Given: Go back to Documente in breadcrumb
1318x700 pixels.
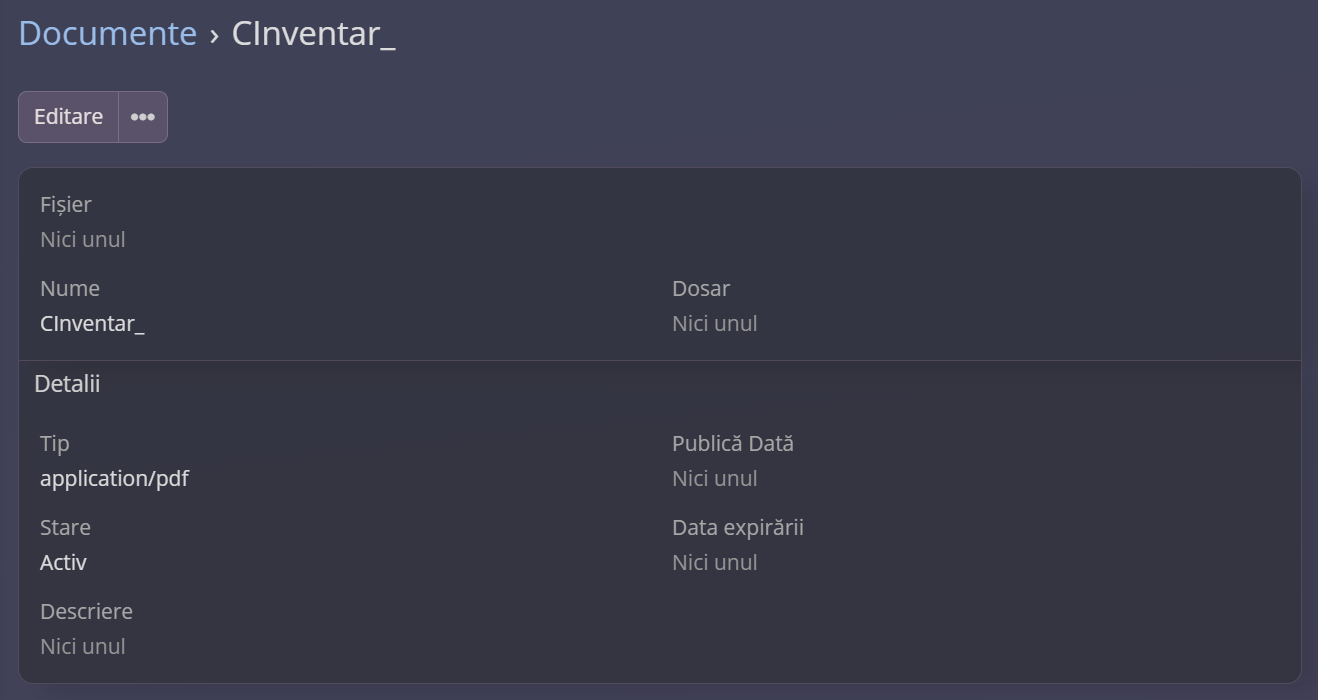Looking at the screenshot, I should 107,34.
